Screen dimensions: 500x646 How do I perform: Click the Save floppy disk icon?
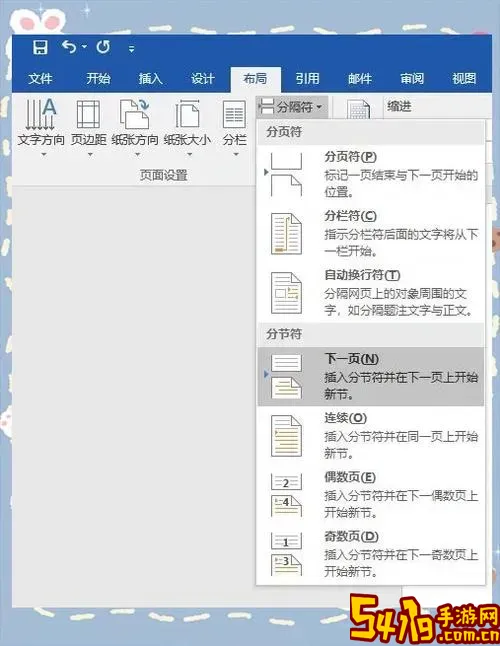point(40,47)
